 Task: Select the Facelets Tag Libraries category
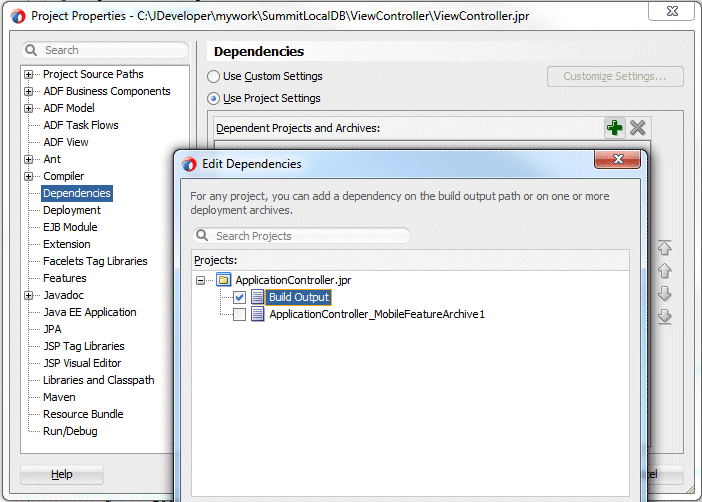click(x=95, y=261)
